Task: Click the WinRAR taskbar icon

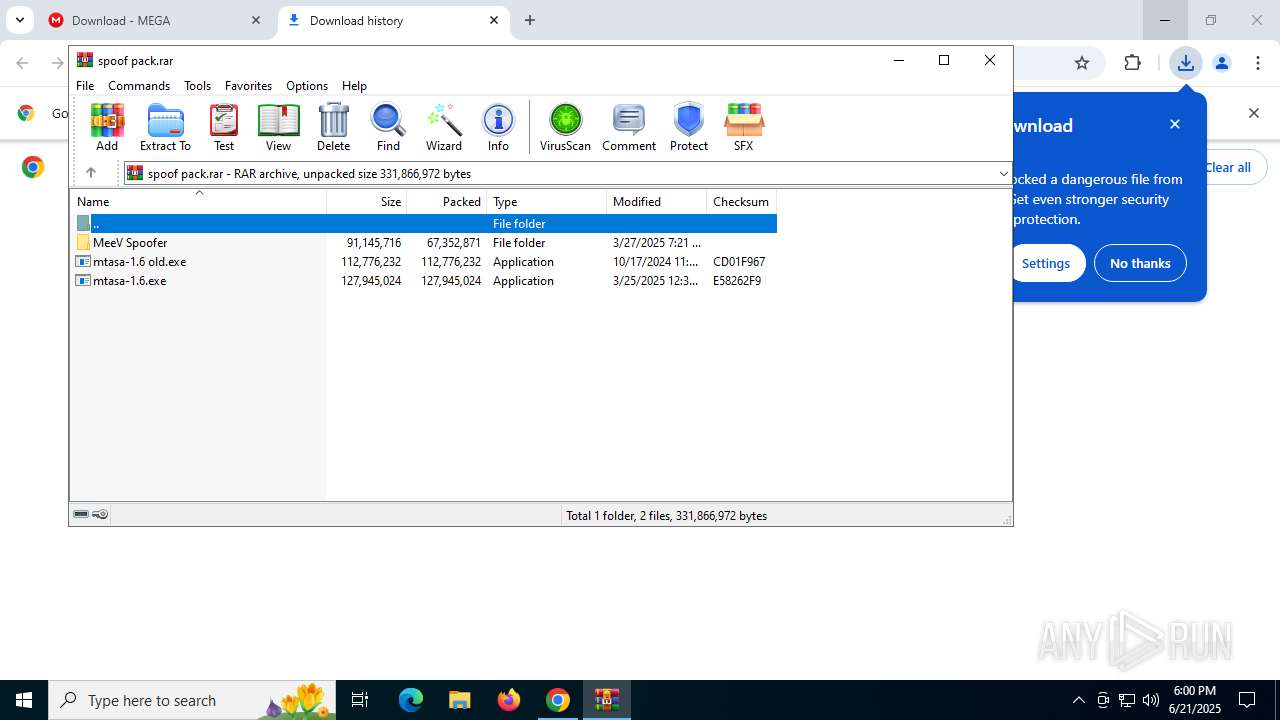Action: [x=607, y=700]
